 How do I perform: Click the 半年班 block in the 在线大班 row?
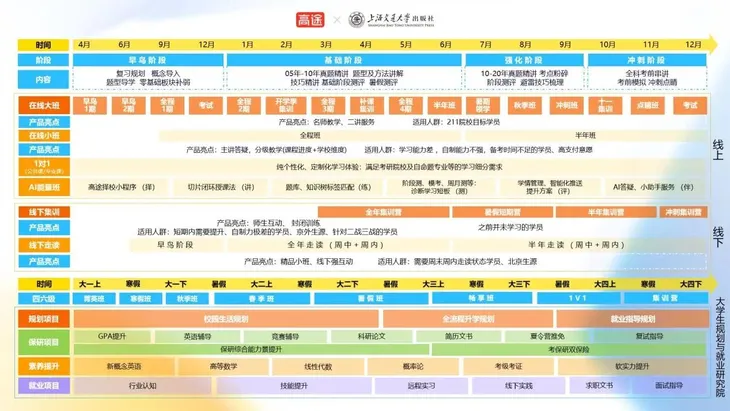click(x=445, y=106)
